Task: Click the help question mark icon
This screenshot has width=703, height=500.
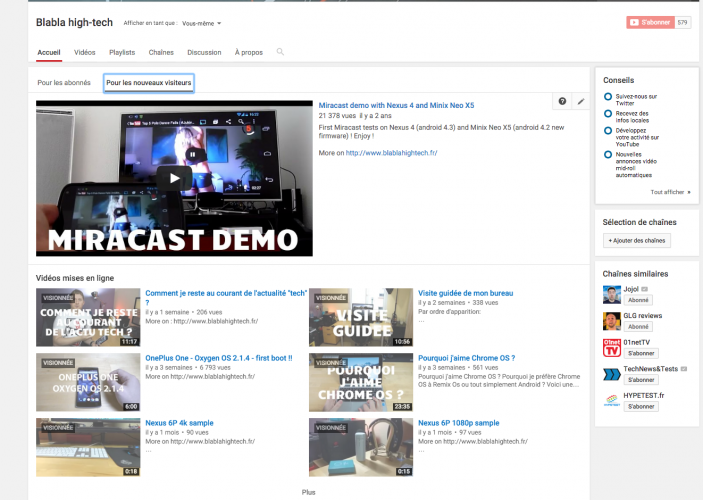Action: coord(562,101)
